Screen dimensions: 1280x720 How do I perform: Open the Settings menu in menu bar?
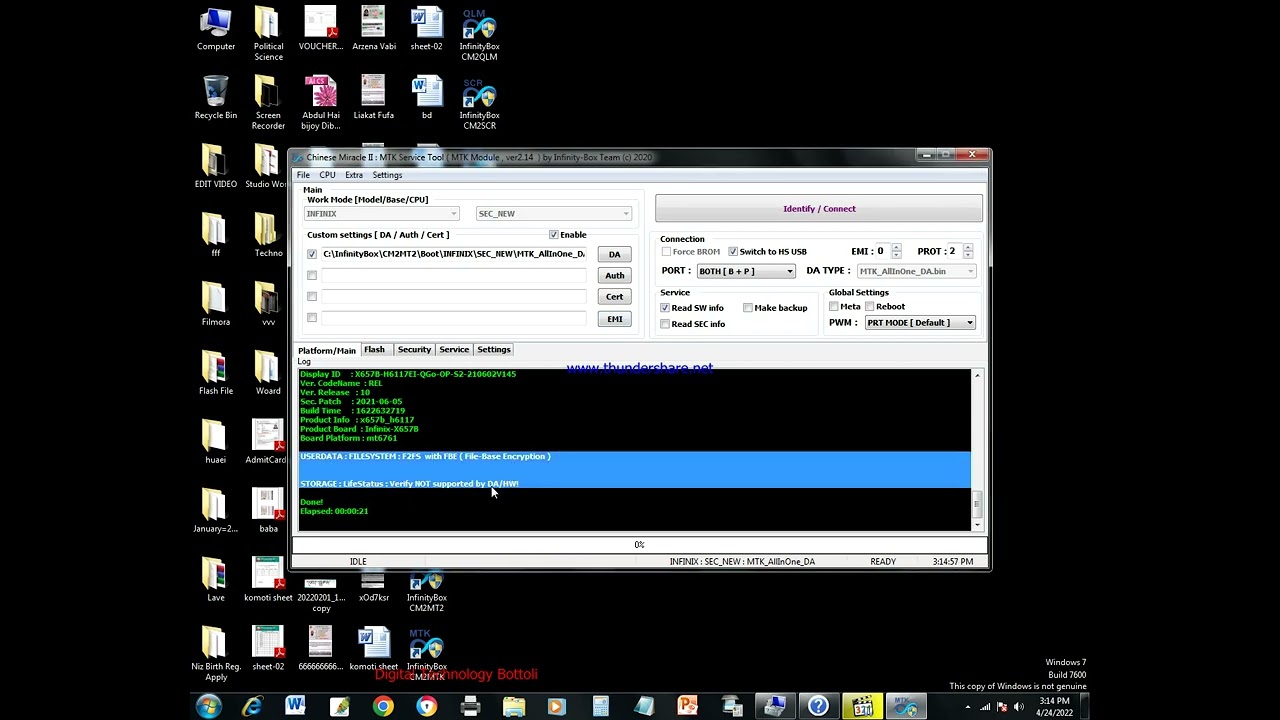point(387,175)
